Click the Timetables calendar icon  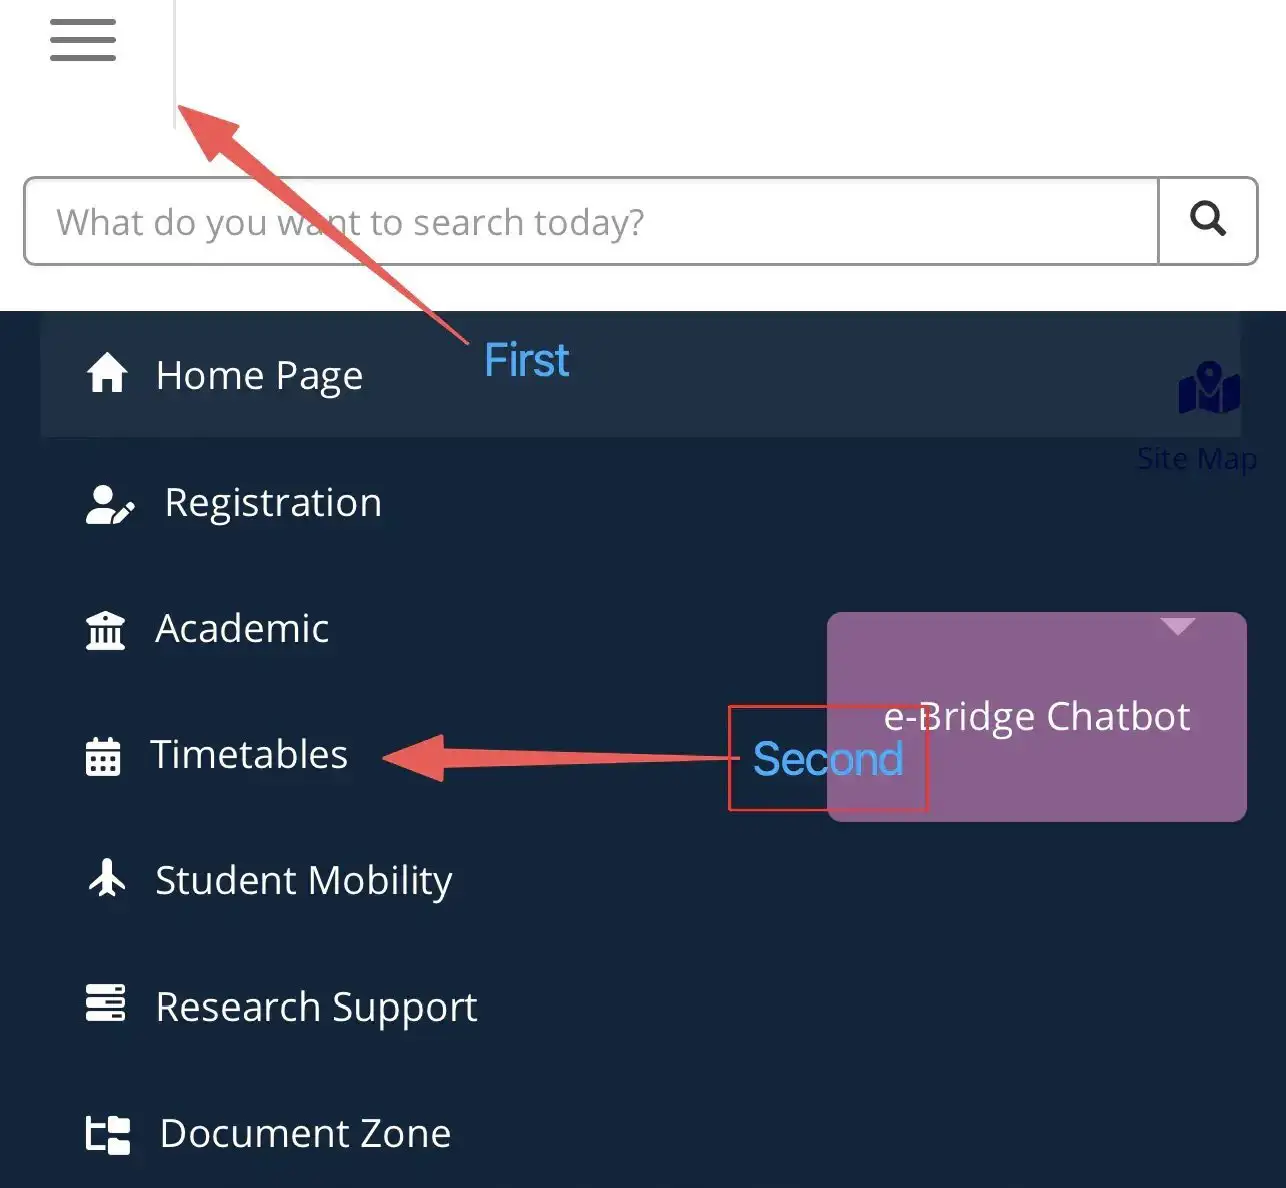[103, 756]
